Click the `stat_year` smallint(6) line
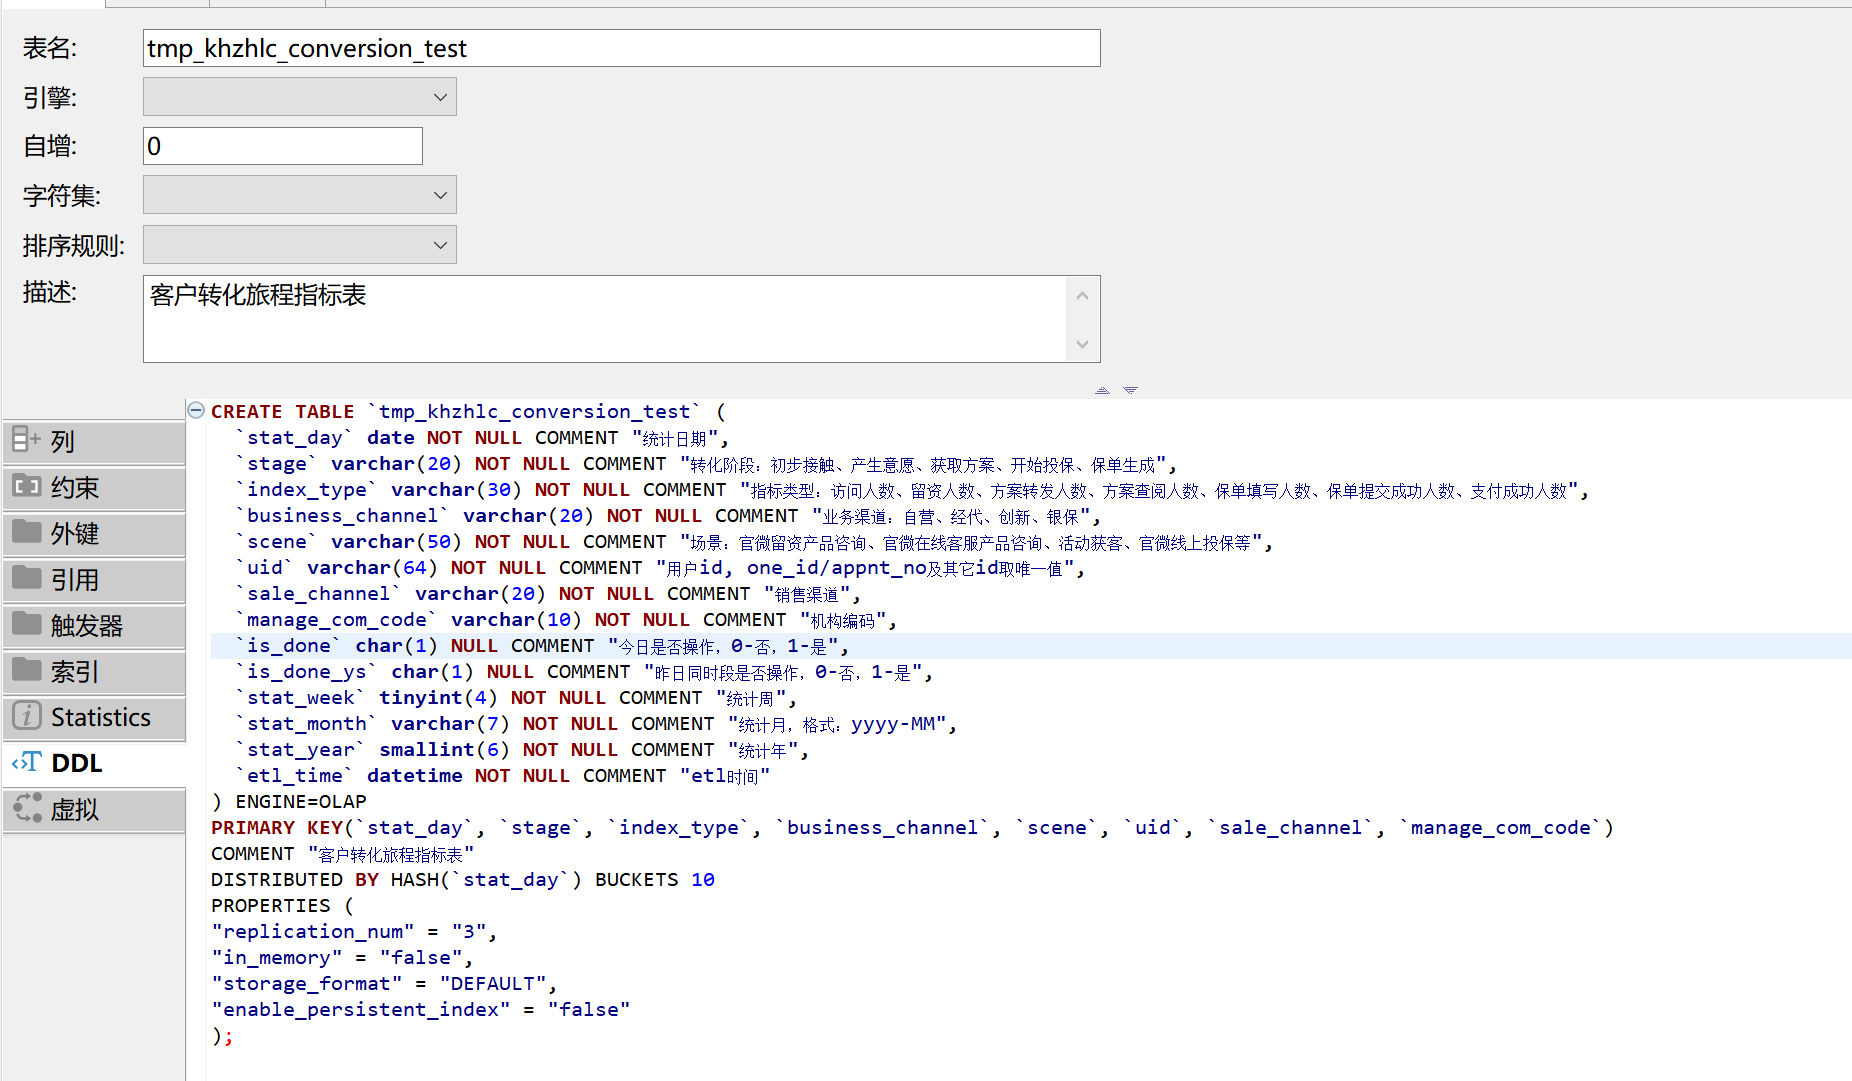Image resolution: width=1852 pixels, height=1081 pixels. click(522, 750)
